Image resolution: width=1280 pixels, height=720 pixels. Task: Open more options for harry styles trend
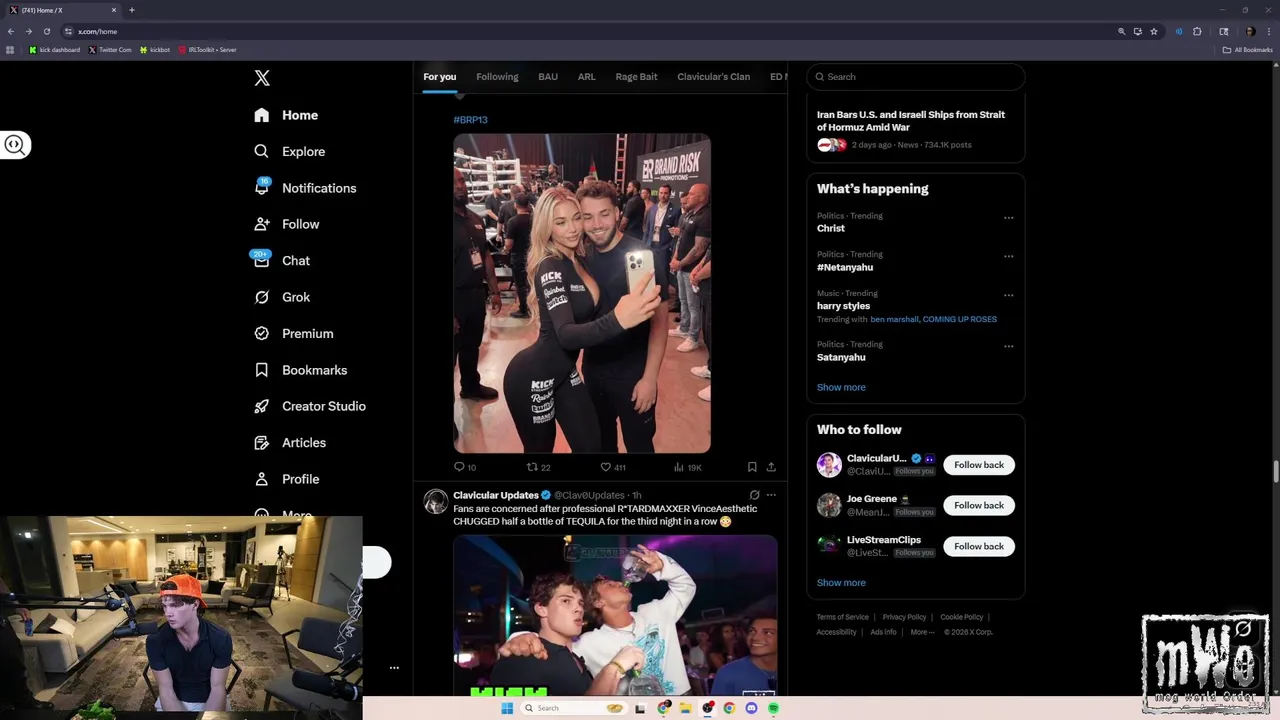[x=1008, y=295]
